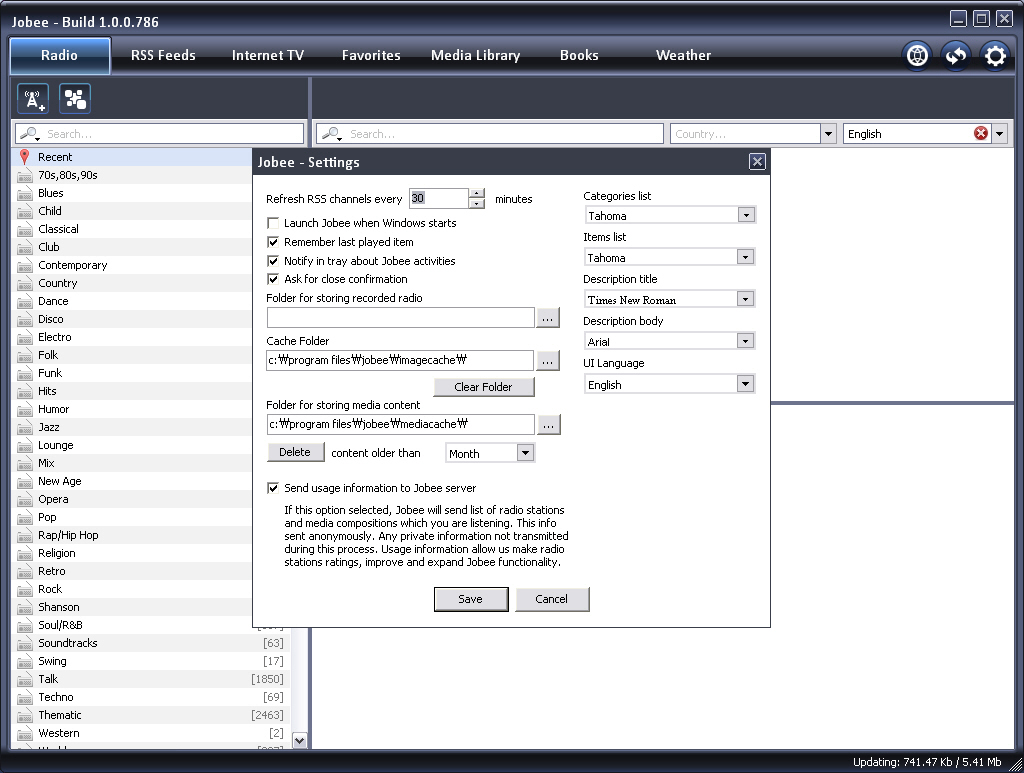Click the Delete content button
The height and width of the screenshot is (773, 1024).
point(295,452)
